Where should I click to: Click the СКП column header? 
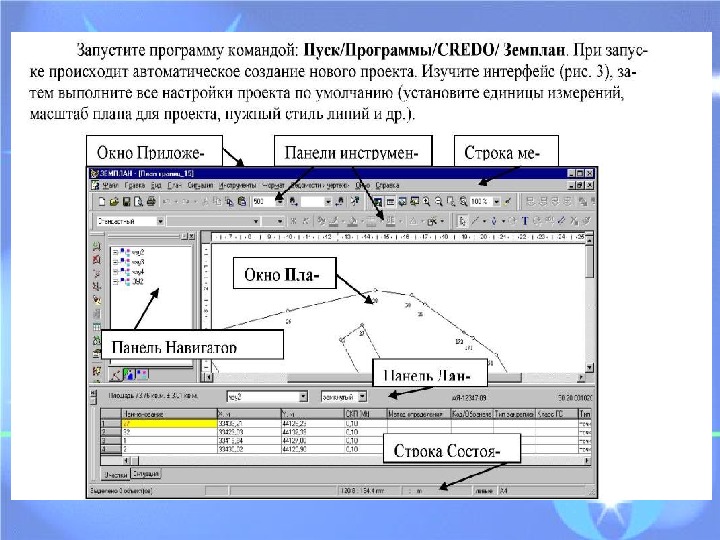click(x=366, y=414)
